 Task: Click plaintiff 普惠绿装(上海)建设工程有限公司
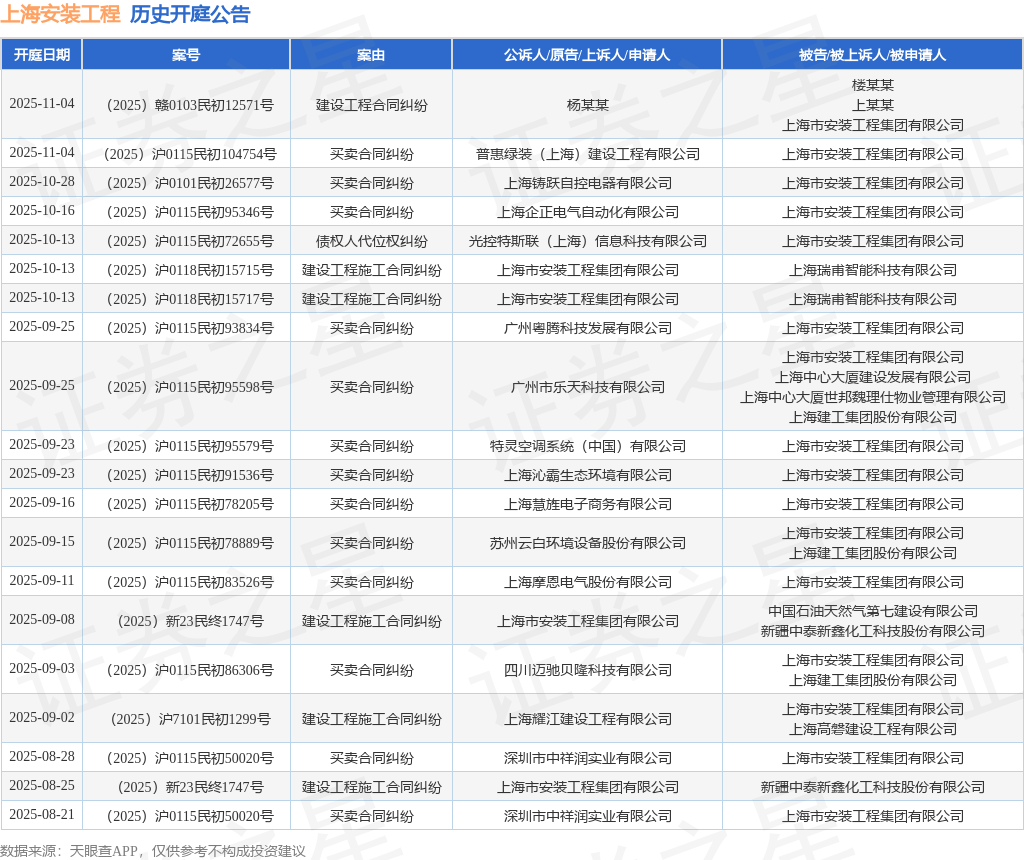coord(587,154)
